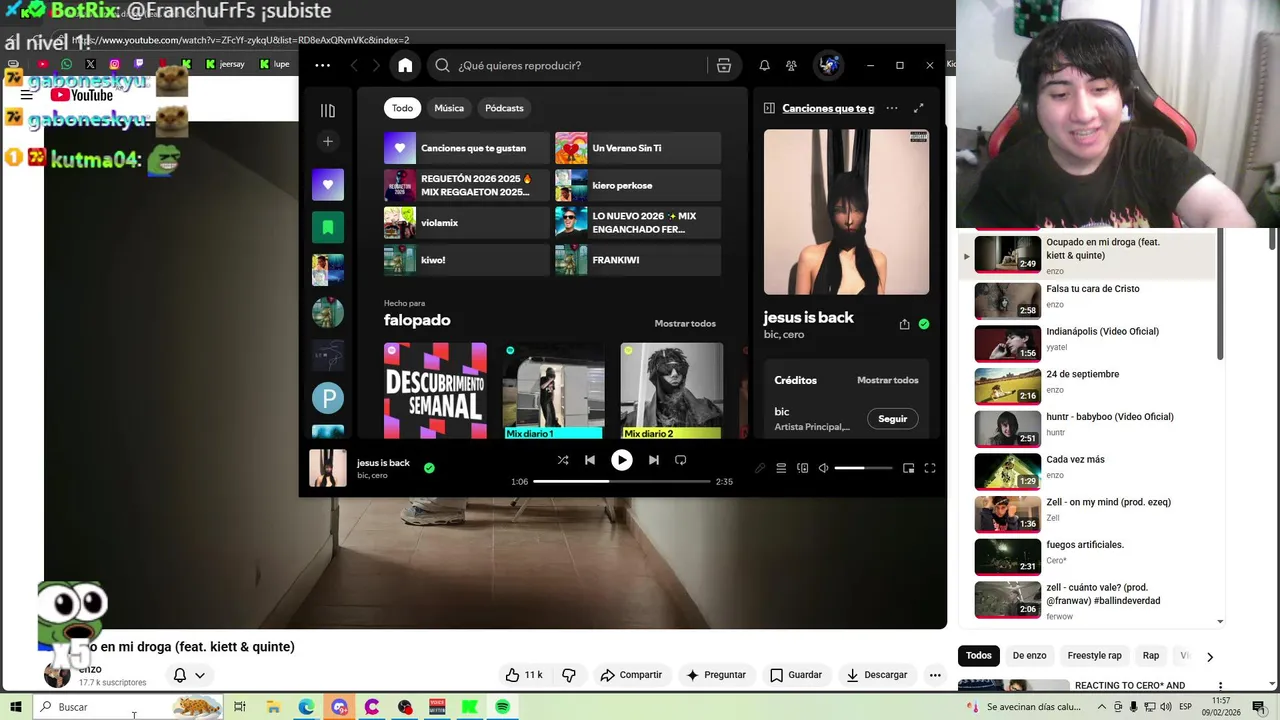The width and height of the screenshot is (1280, 720).
Task: Open FRANKIWI playlist shortcut
Action: pos(638,259)
